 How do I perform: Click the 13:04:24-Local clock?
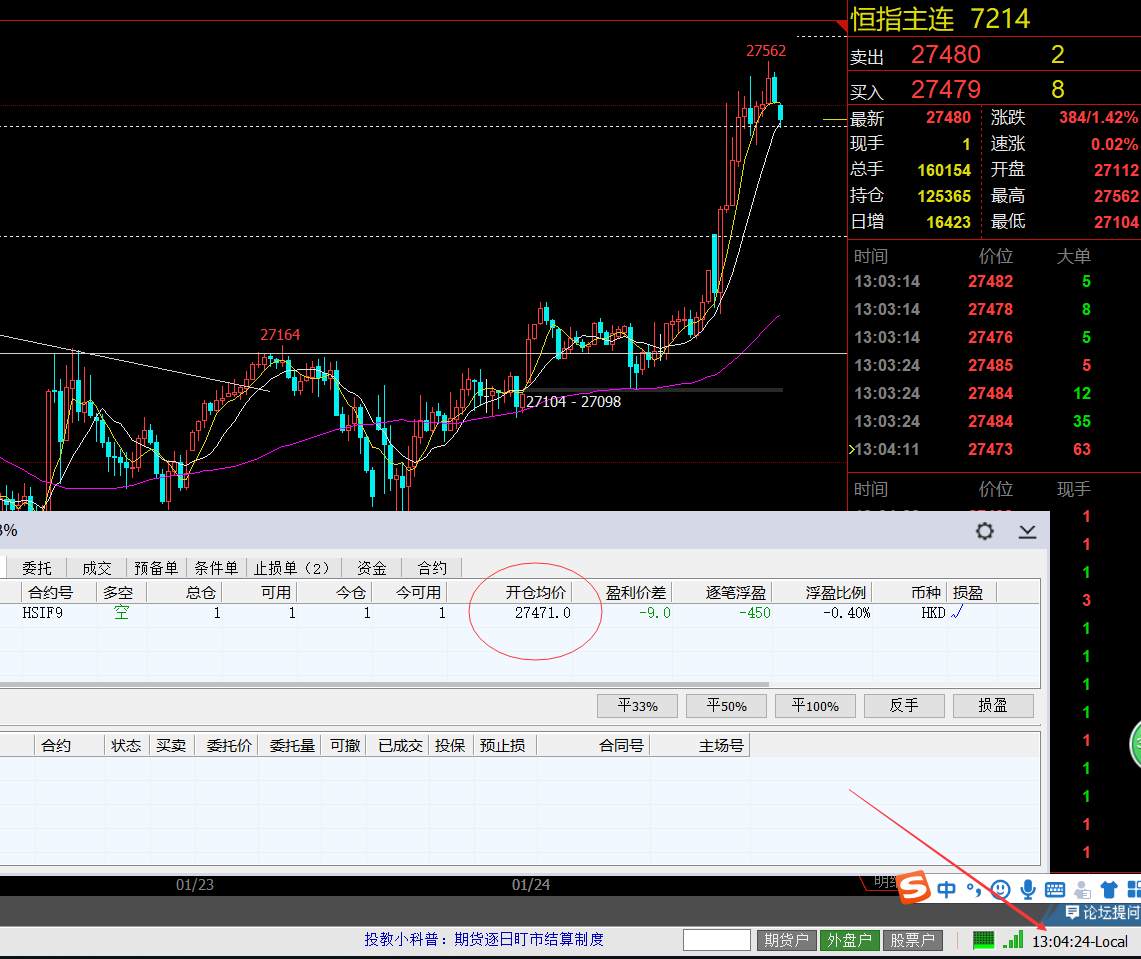point(1080,942)
